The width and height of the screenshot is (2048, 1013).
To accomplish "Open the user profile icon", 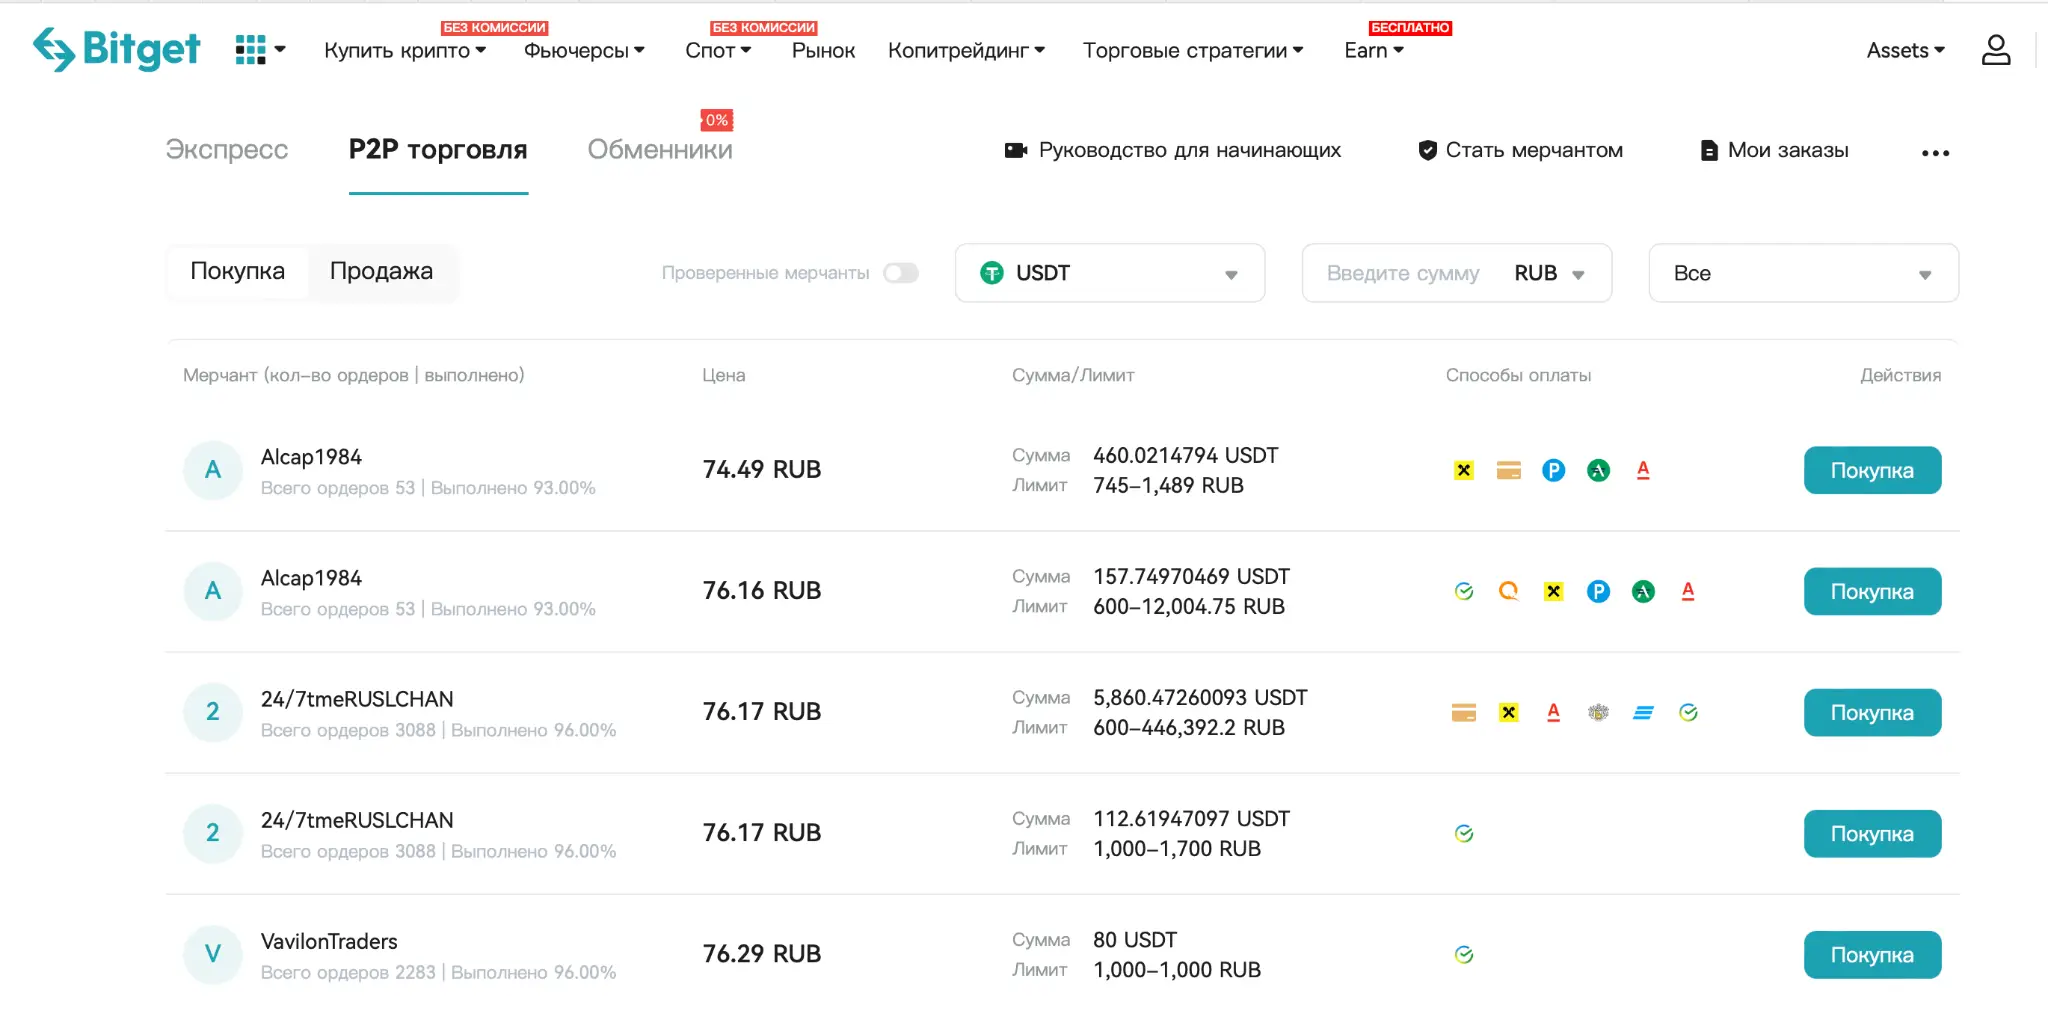I will click(1996, 50).
